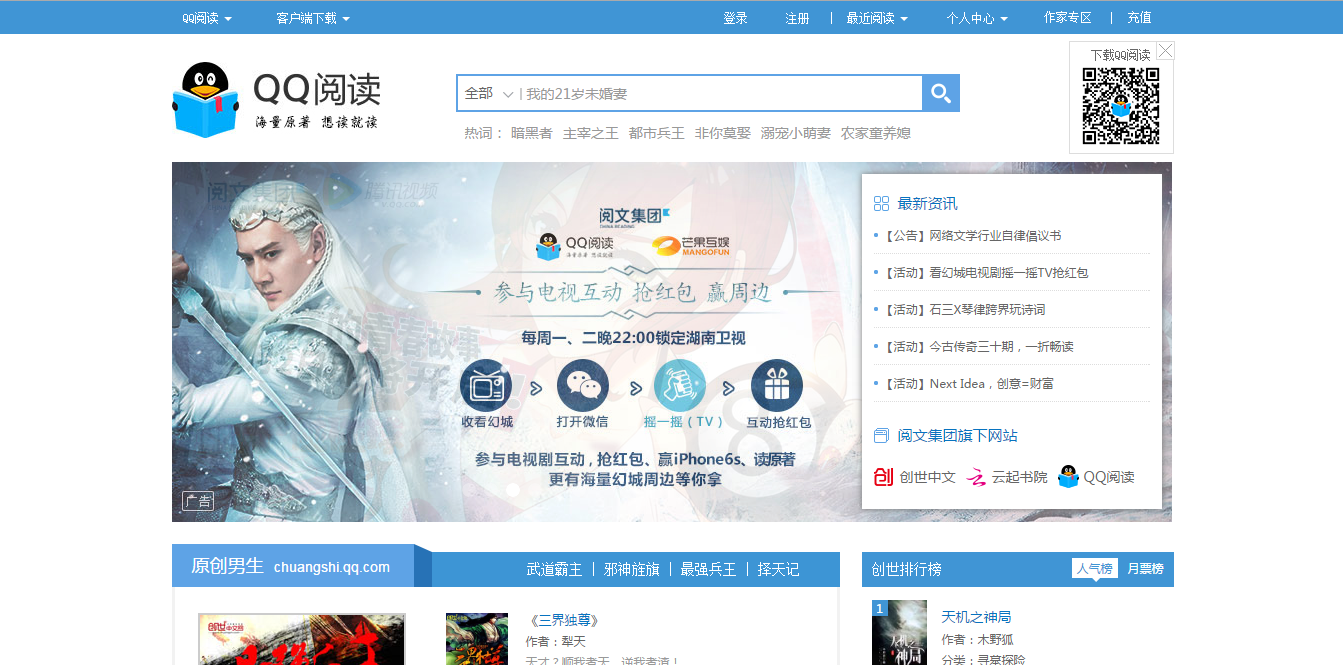Click the 下载QQ阅读 QR code image
This screenshot has height=665, width=1343.
click(x=1121, y=106)
